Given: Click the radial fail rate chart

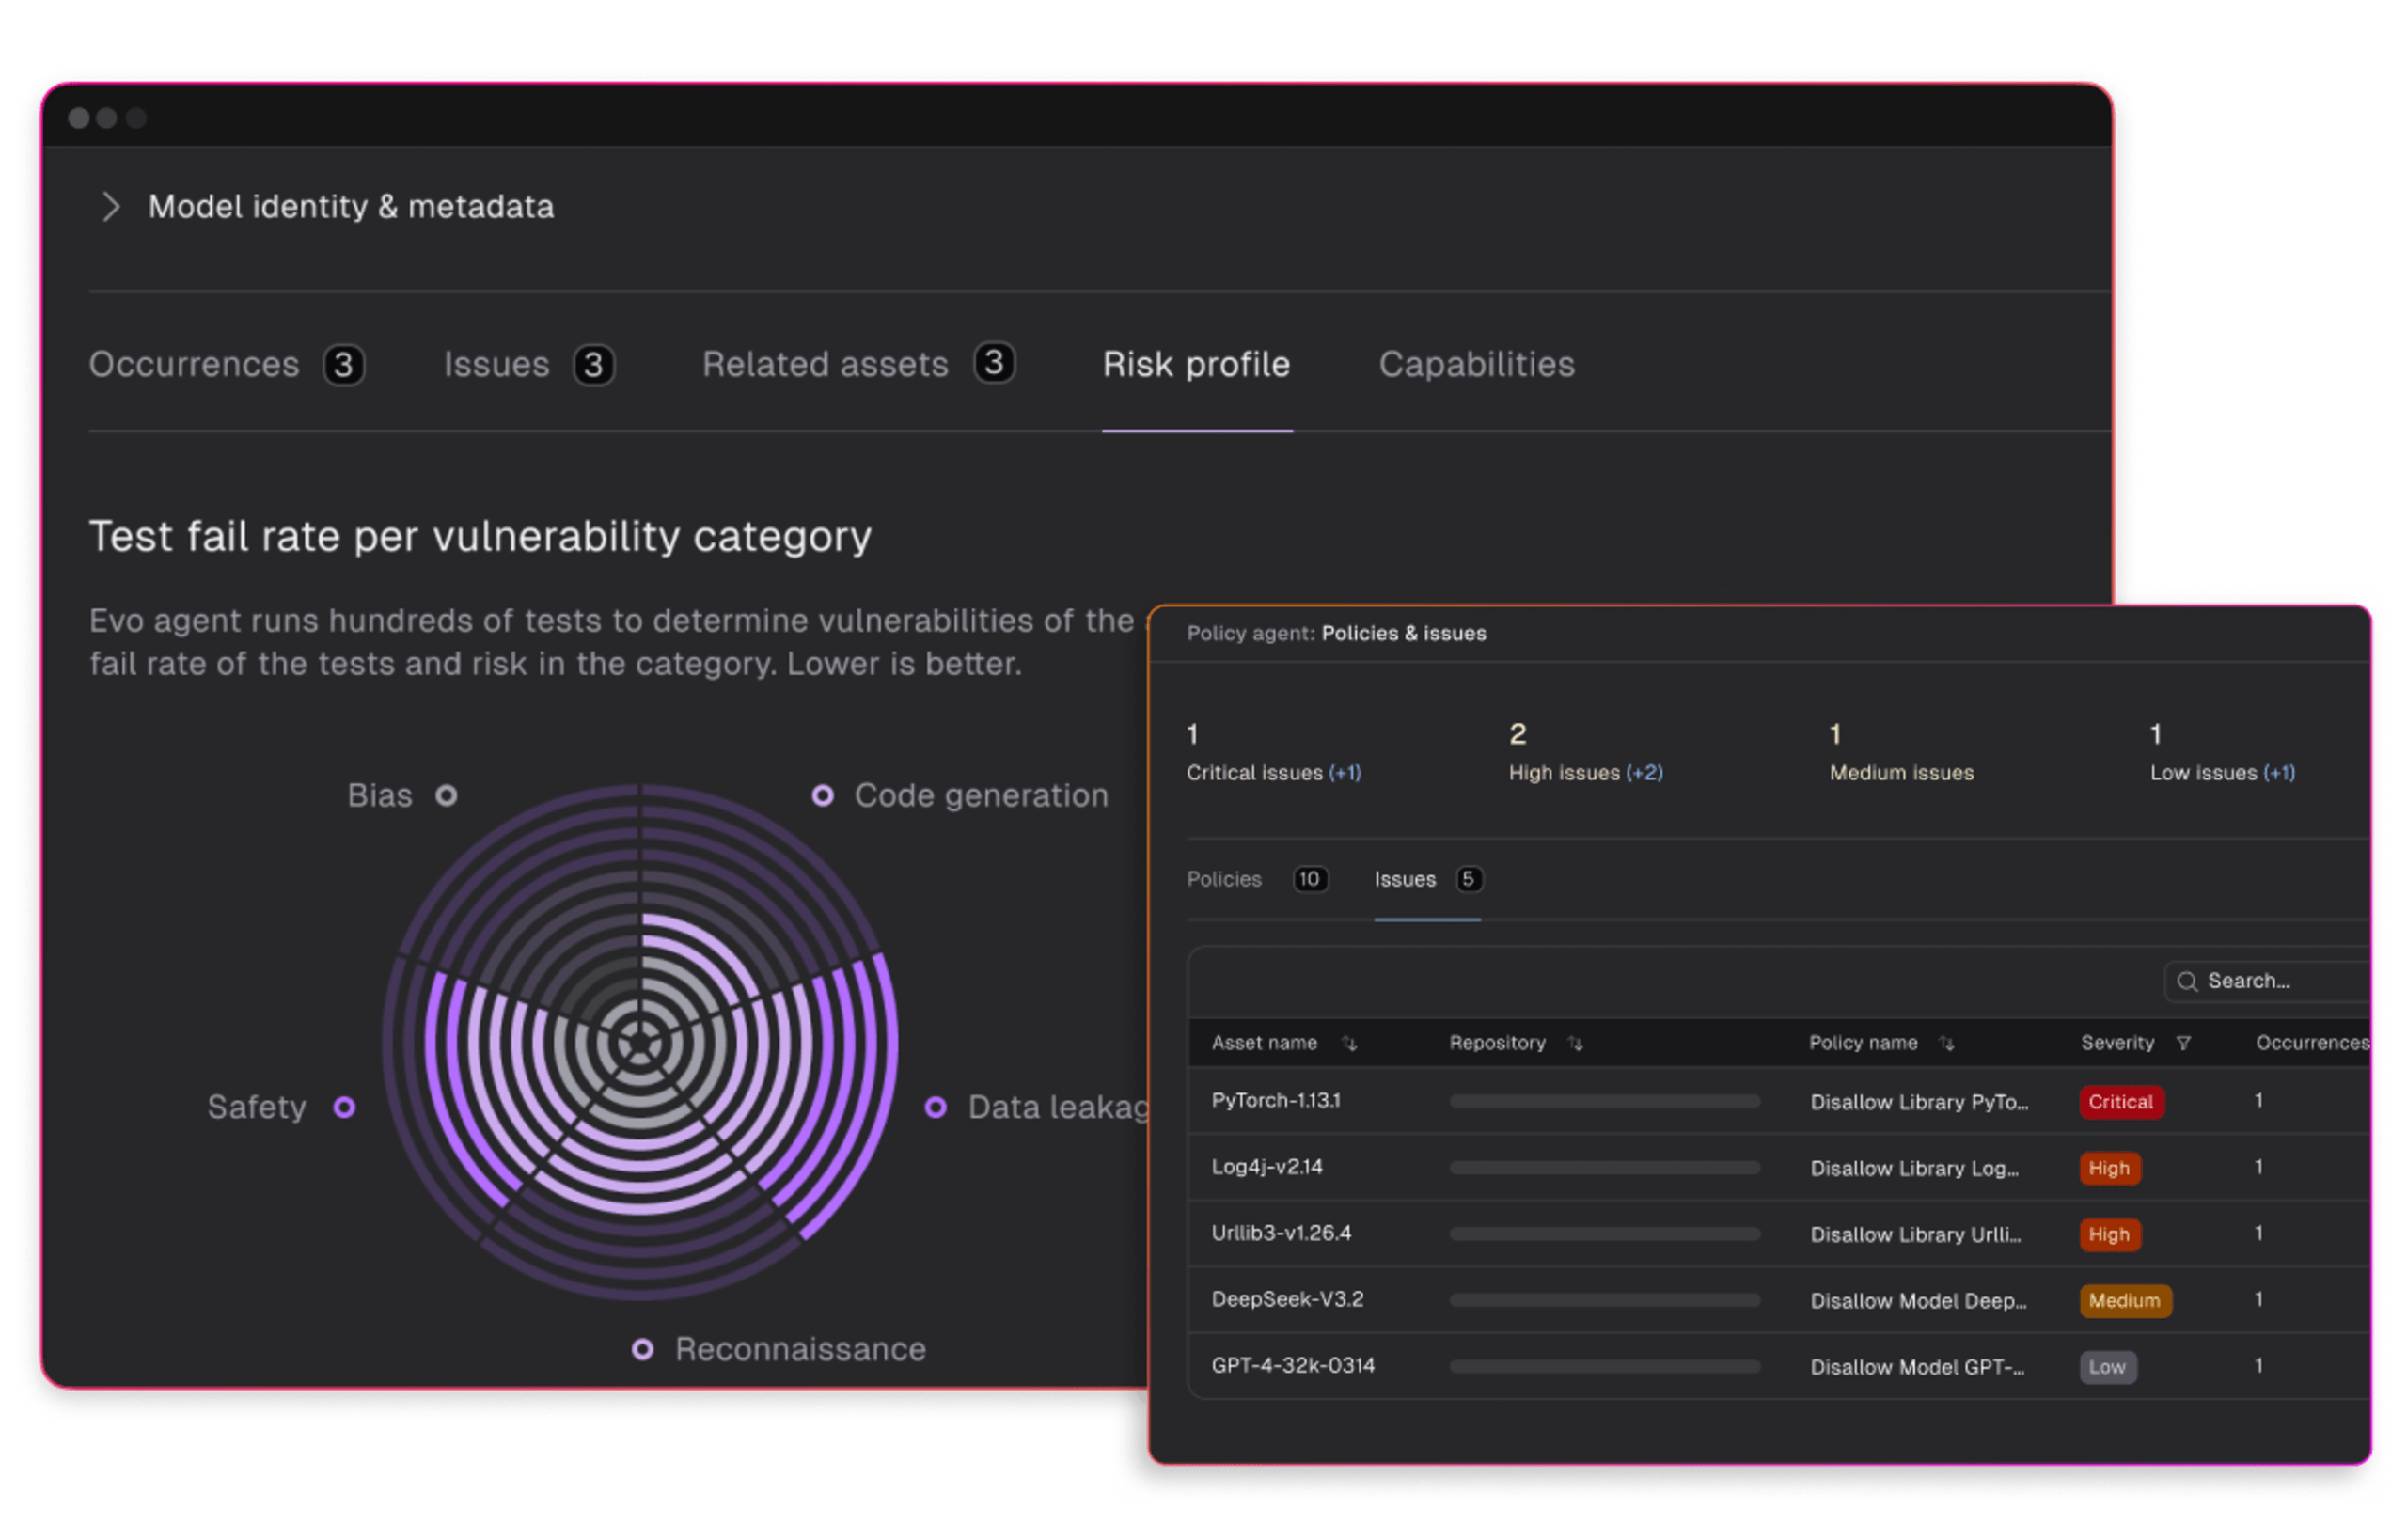Looking at the screenshot, I should point(640,1043).
